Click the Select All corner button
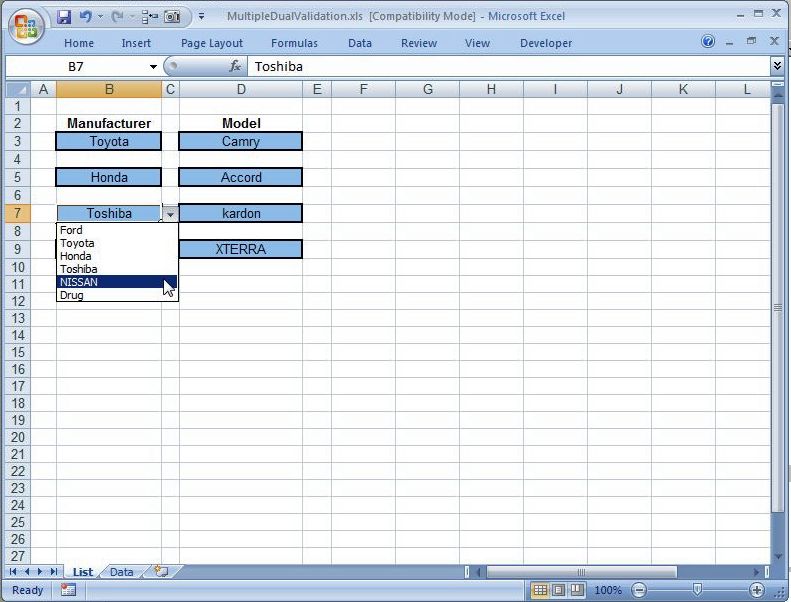The image size is (791, 602). (x=18, y=90)
